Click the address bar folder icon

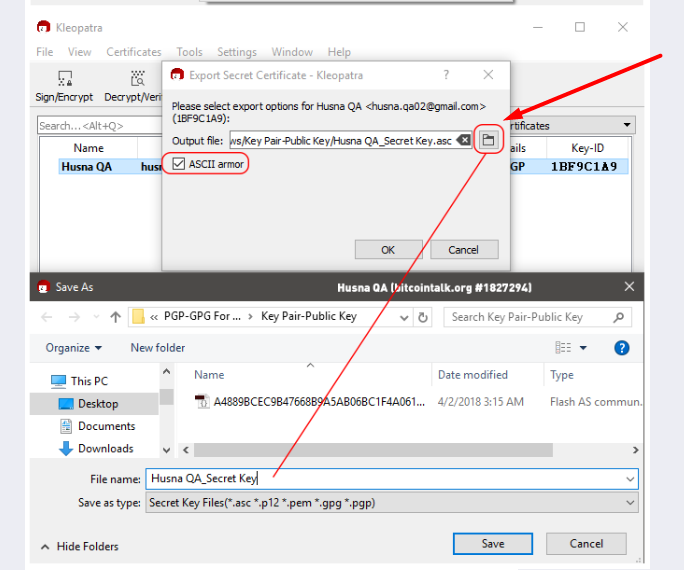pyautogui.click(x=138, y=317)
